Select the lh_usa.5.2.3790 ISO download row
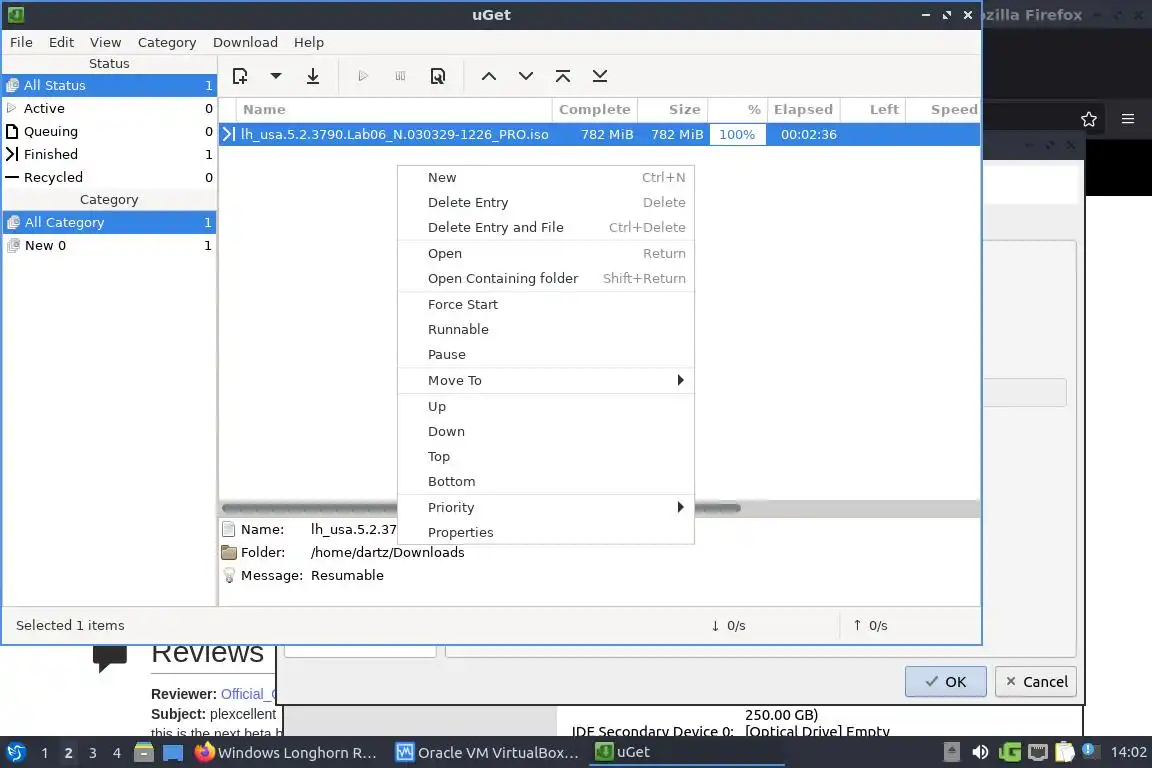Viewport: 1152px width, 768px height. (600, 134)
